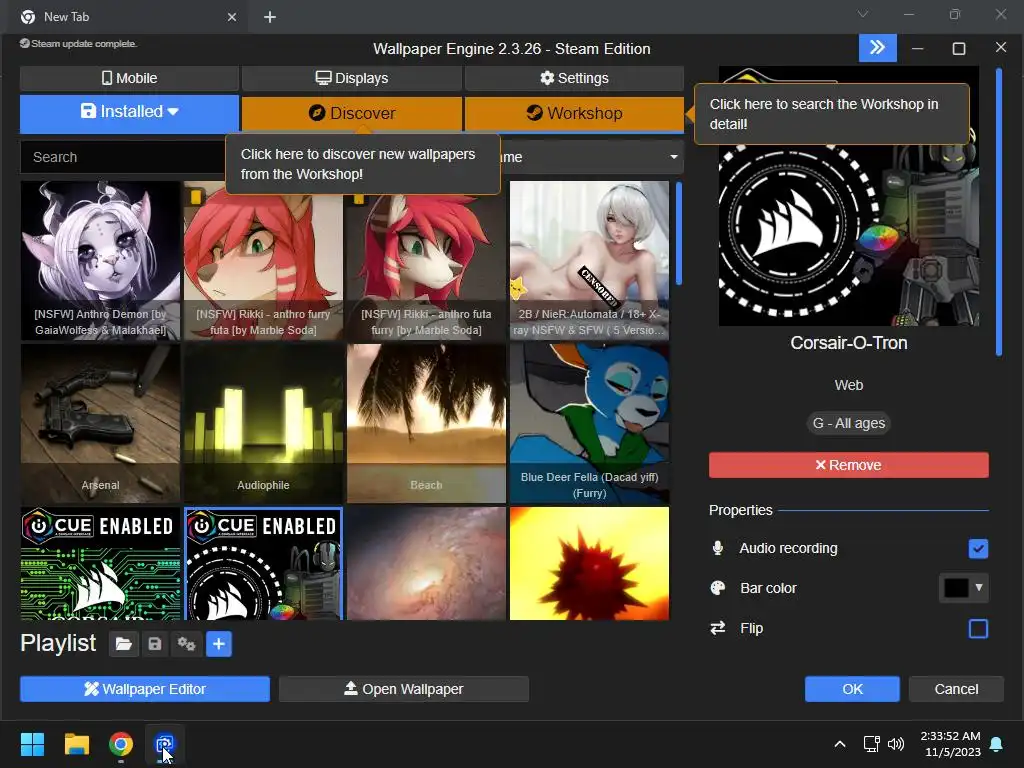The height and width of the screenshot is (768, 1024).
Task: Open the Bar color picker swatch
Action: coord(963,588)
